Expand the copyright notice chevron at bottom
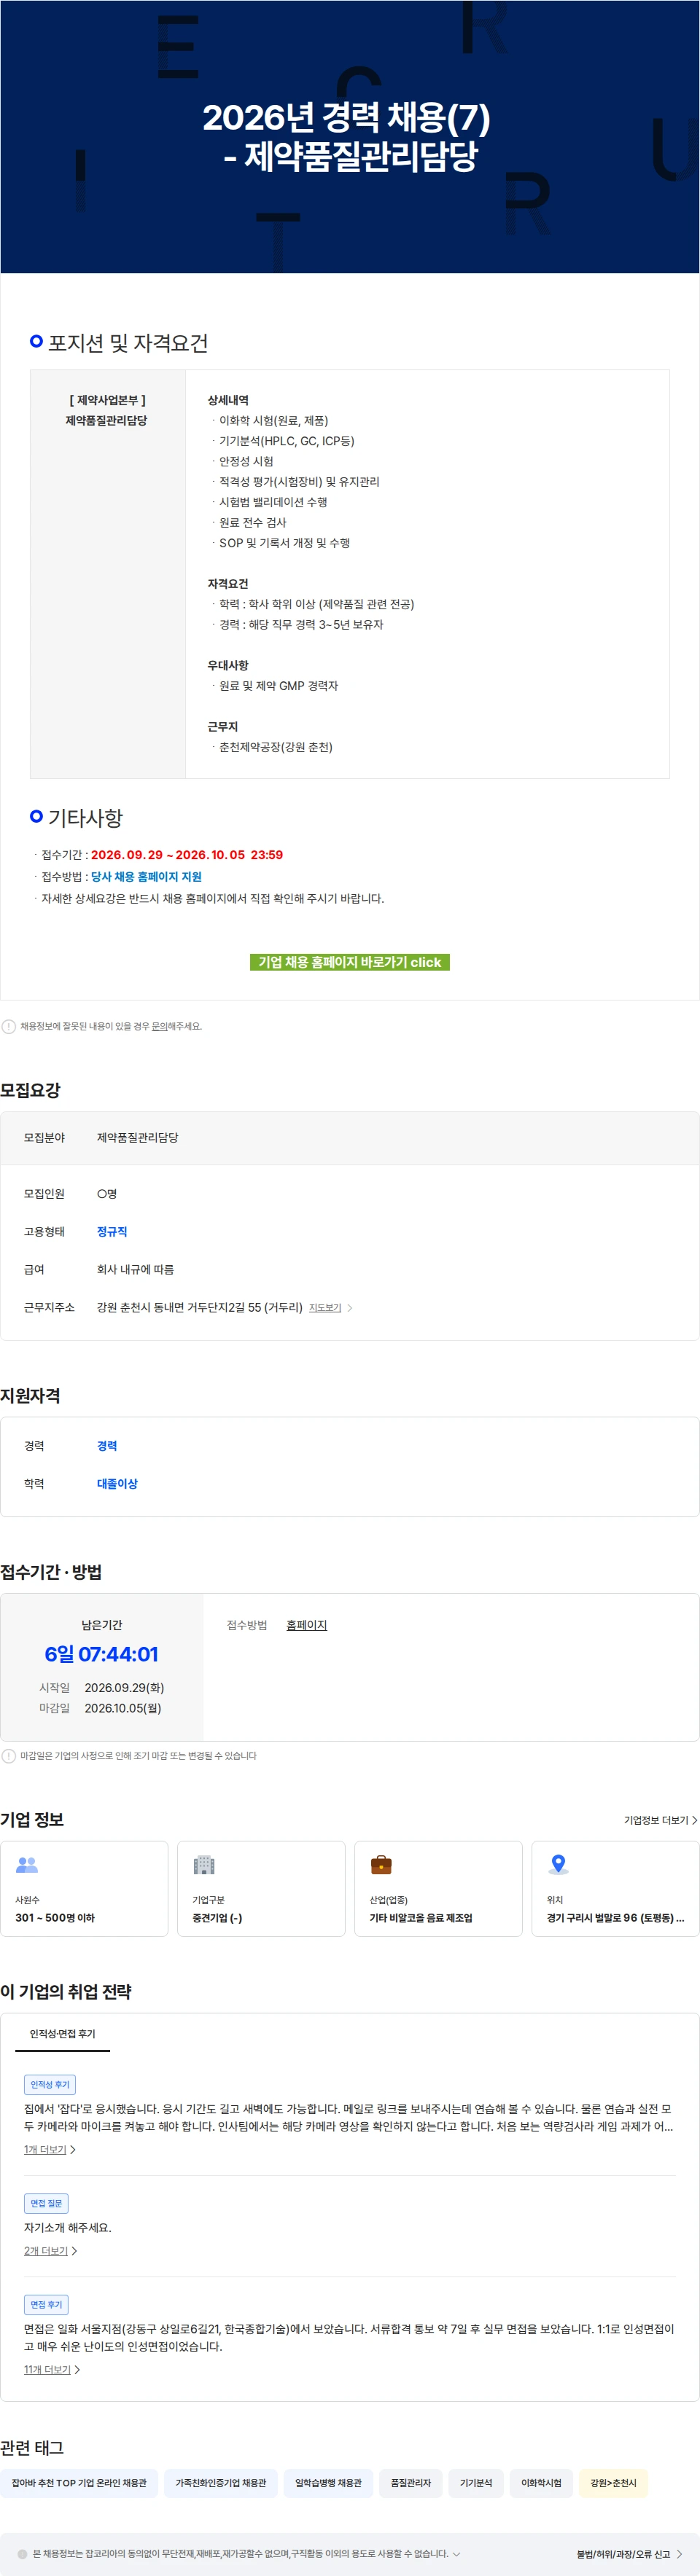Image resolution: width=700 pixels, height=2576 pixels. click(x=456, y=2554)
